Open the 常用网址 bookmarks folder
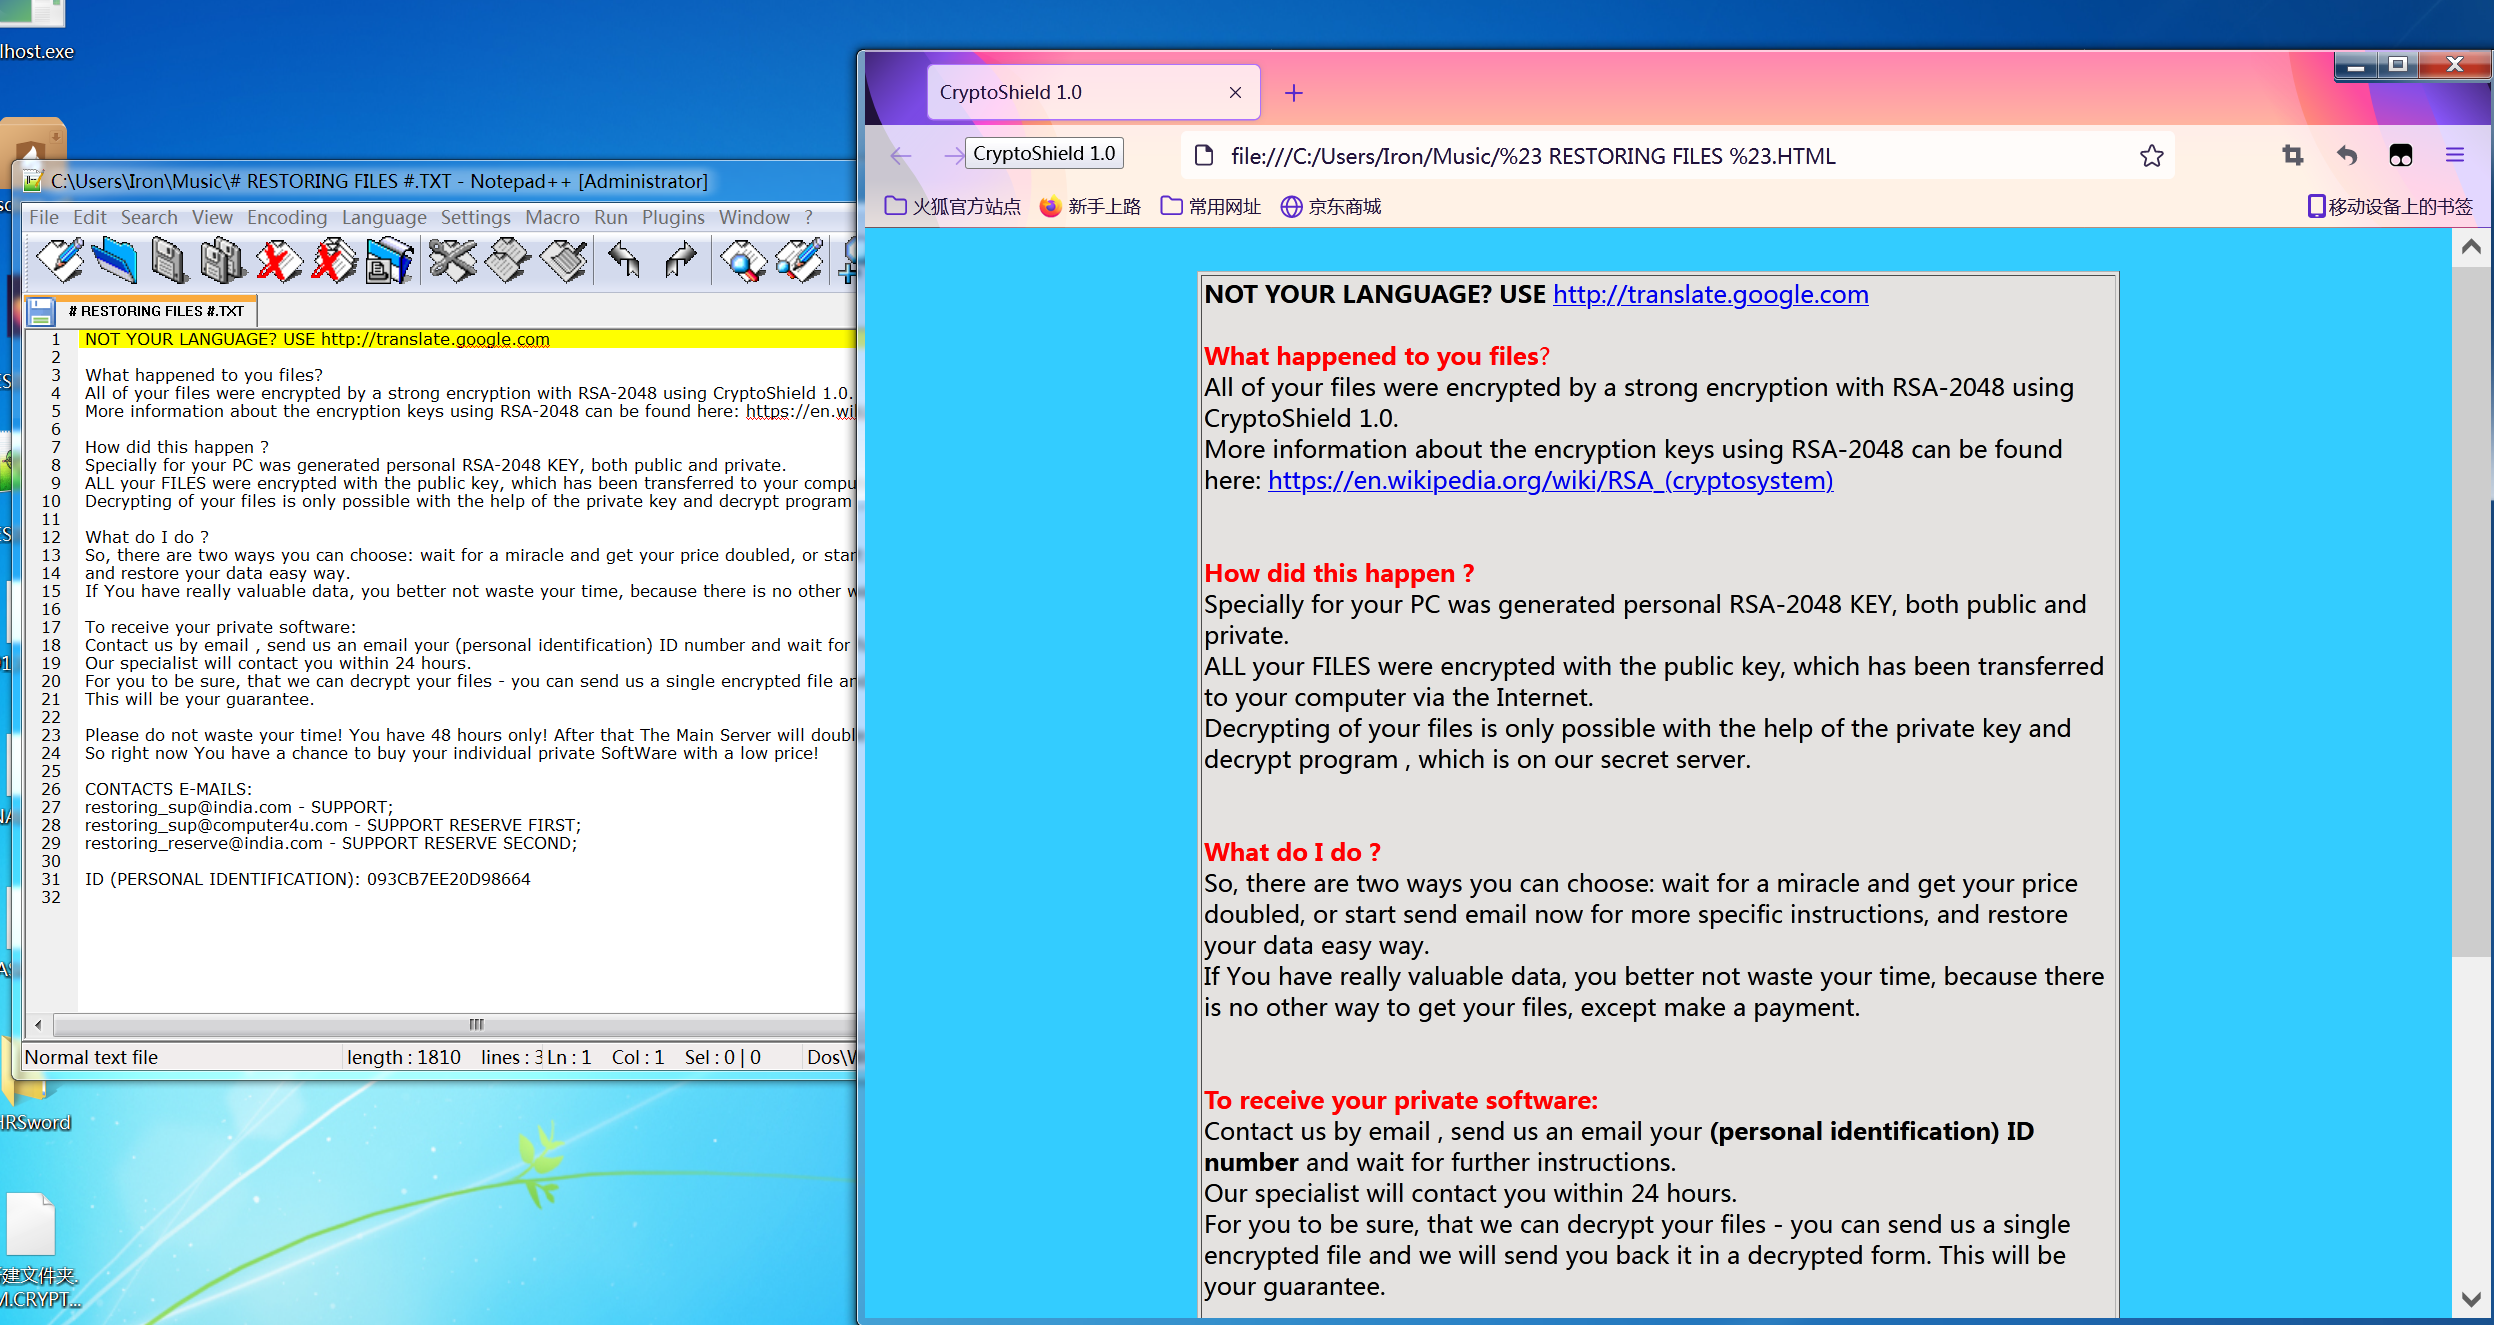 [1211, 206]
